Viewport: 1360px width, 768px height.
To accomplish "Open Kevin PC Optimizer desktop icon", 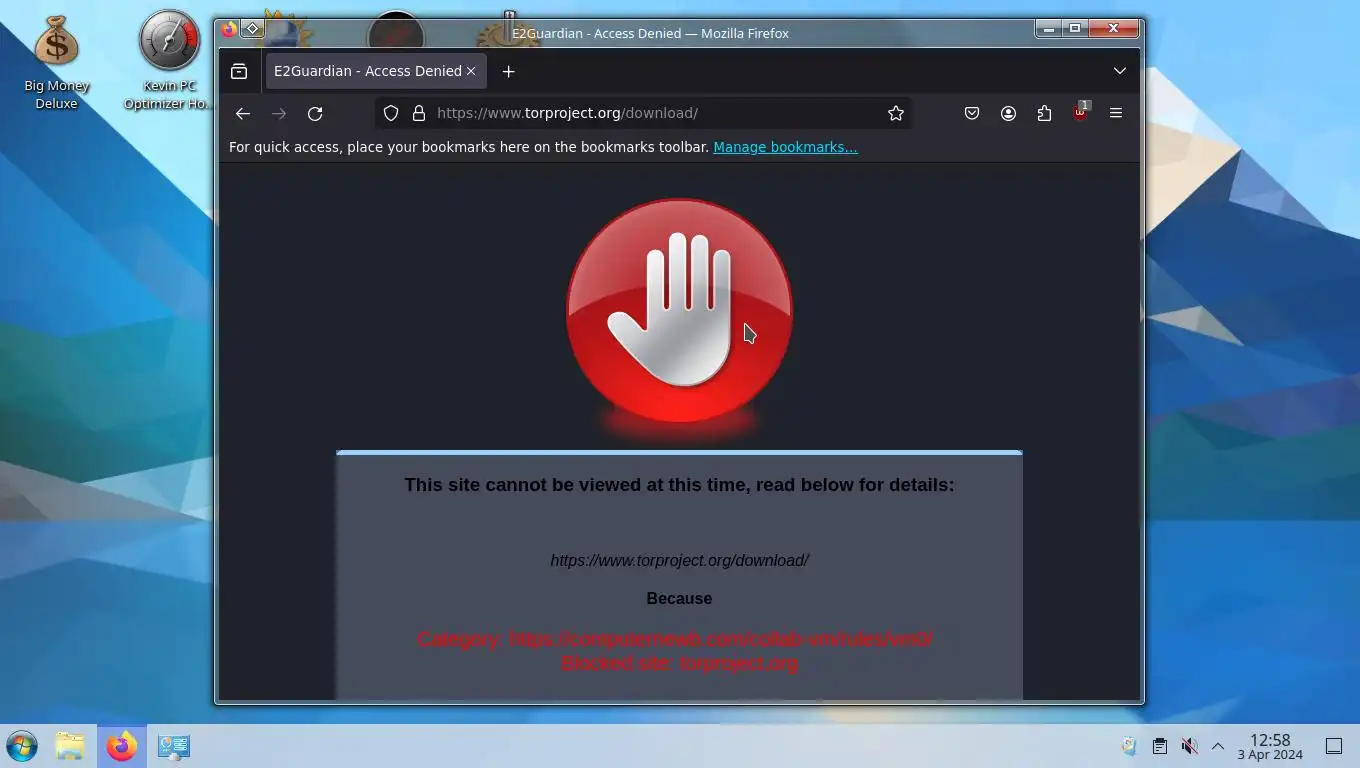I will click(168, 61).
